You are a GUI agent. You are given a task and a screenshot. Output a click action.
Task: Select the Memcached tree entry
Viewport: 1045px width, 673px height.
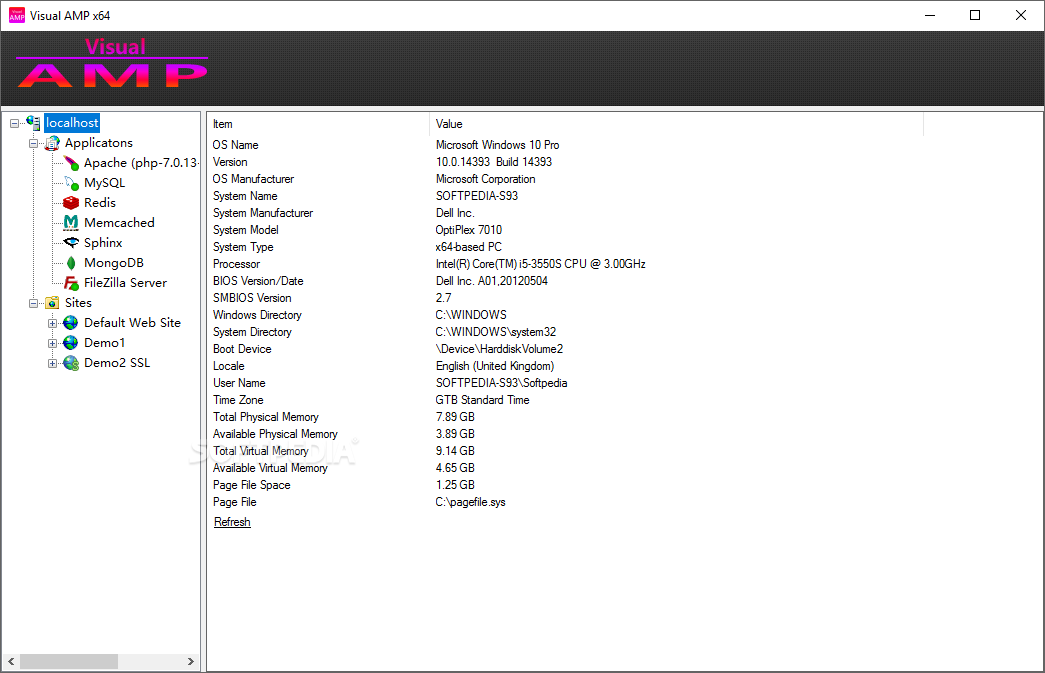[x=119, y=223]
